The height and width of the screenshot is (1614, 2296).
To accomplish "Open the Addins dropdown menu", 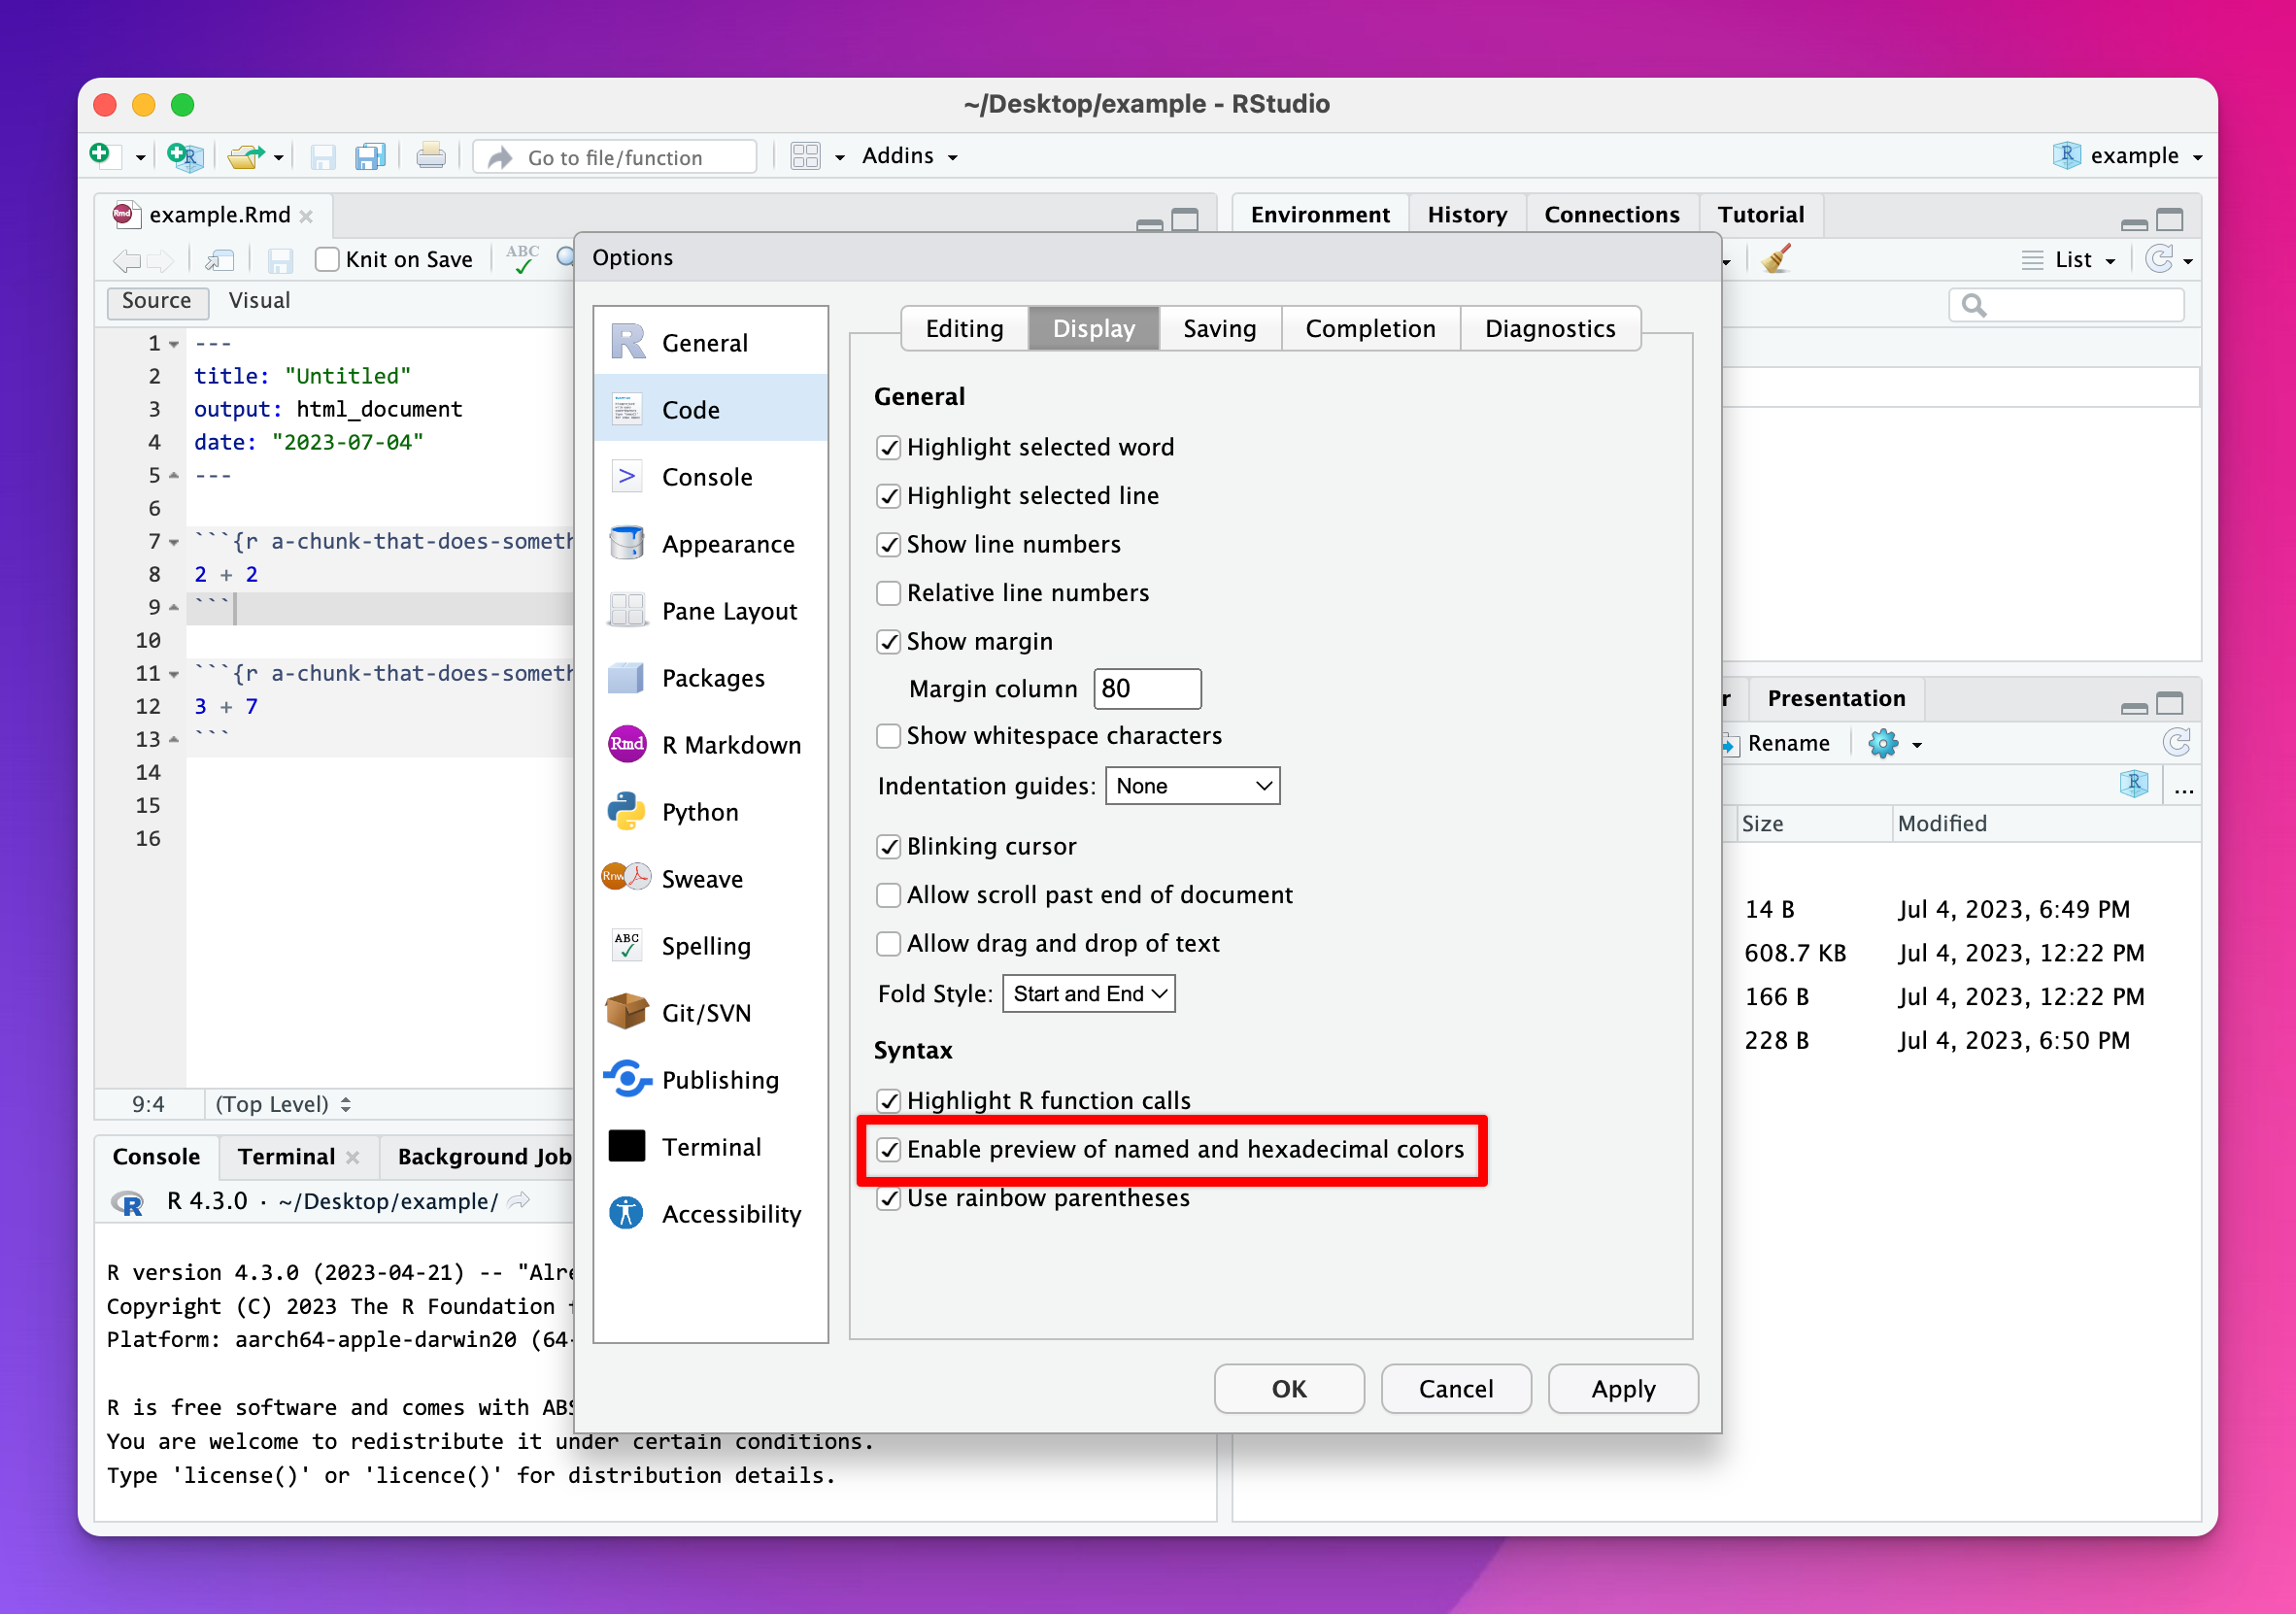I will 909,156.
